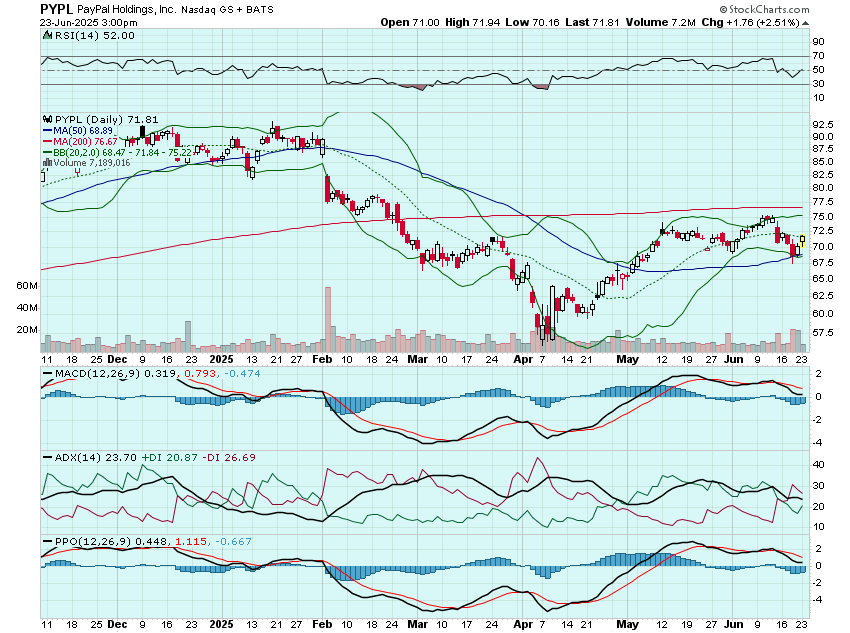Screen dimensions: 850x633
Task: Click the 23-Jun-2025 3:00pm timestamp
Action: pos(88,23)
